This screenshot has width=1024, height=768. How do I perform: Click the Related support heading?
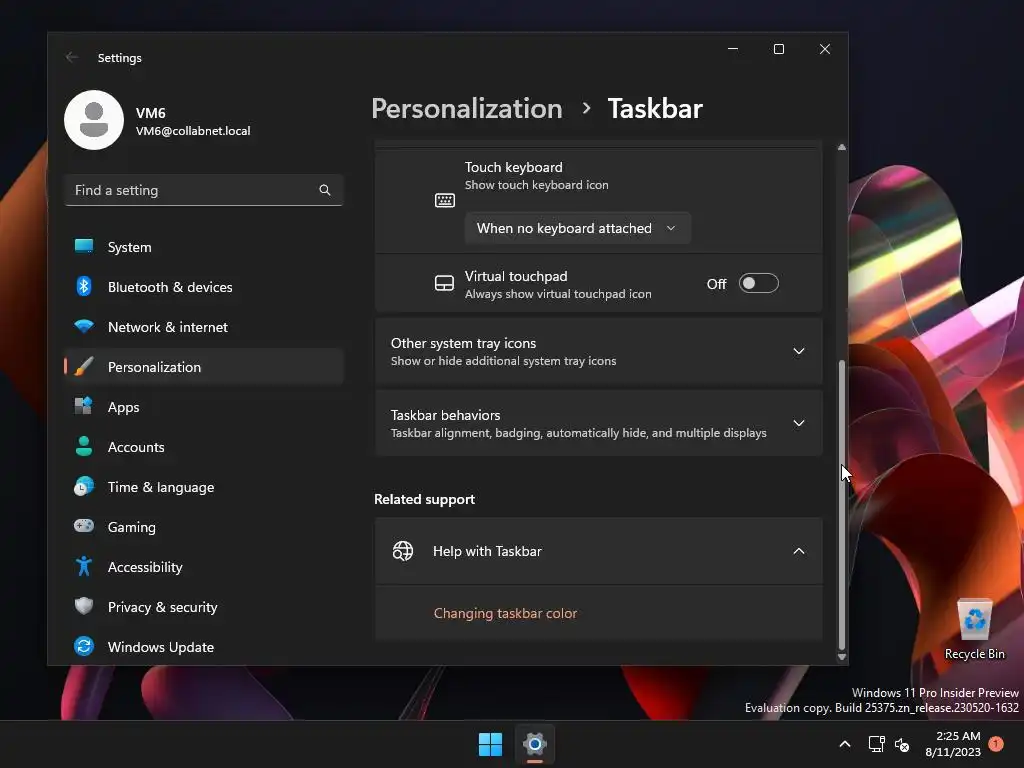tap(424, 499)
